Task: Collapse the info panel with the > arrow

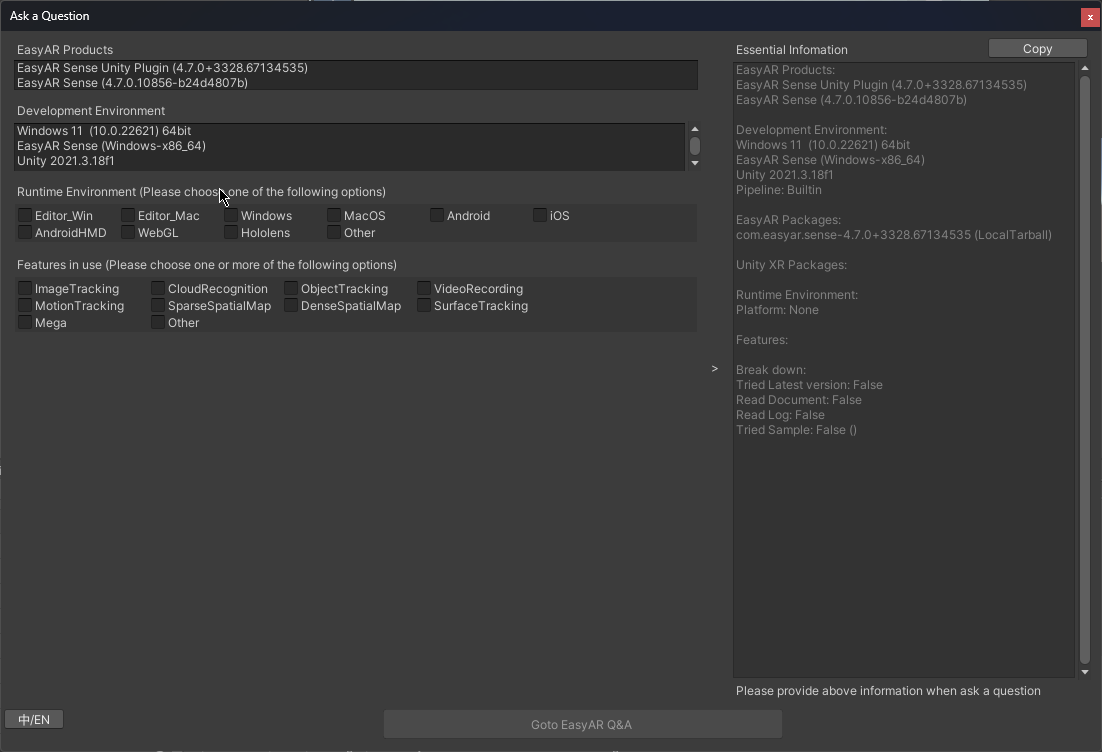Action: click(714, 369)
